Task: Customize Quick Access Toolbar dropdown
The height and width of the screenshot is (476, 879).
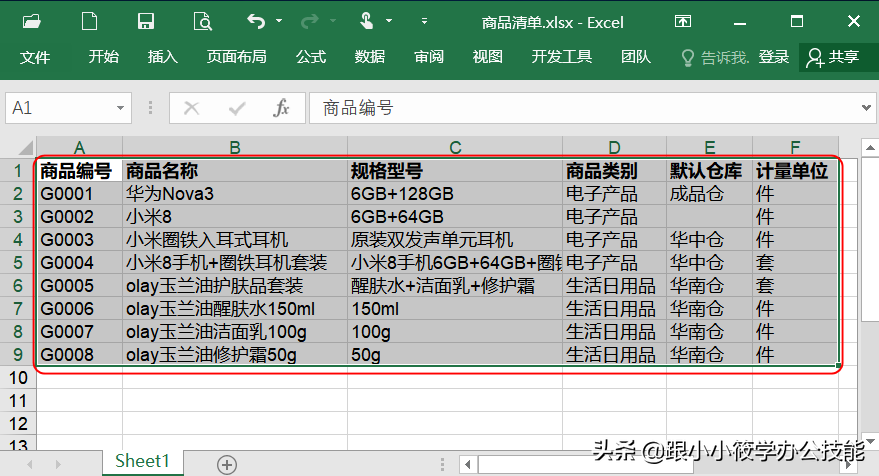Action: [x=424, y=21]
